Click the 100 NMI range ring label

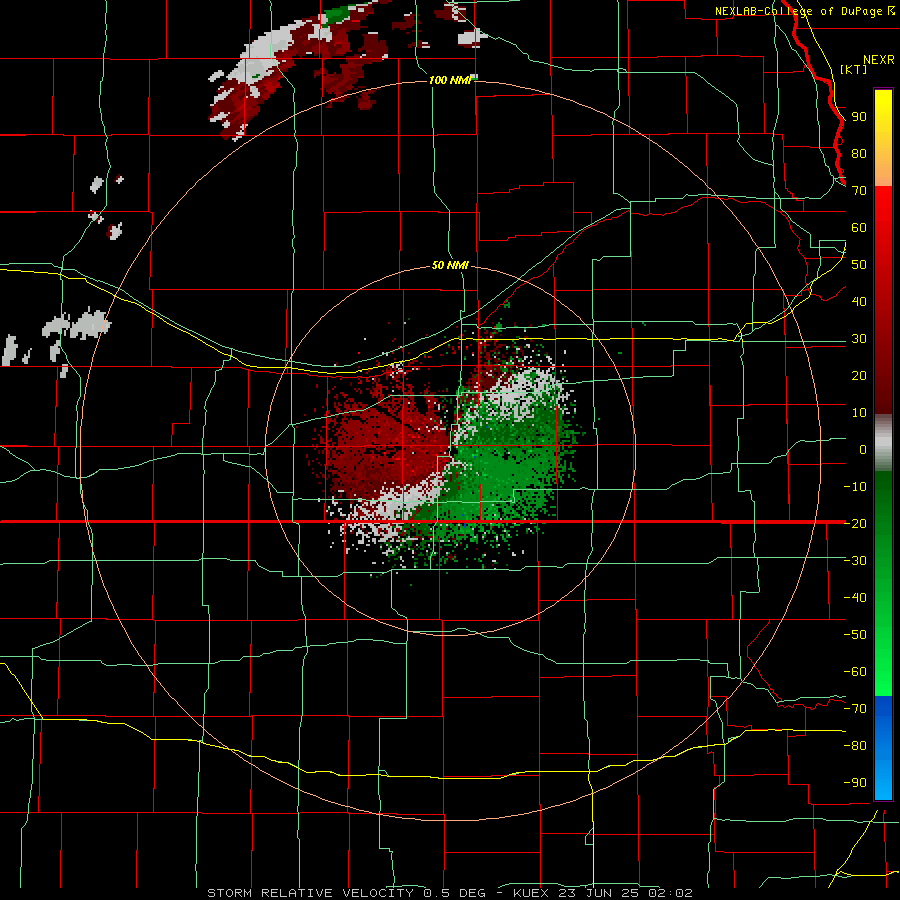pyautogui.click(x=449, y=80)
